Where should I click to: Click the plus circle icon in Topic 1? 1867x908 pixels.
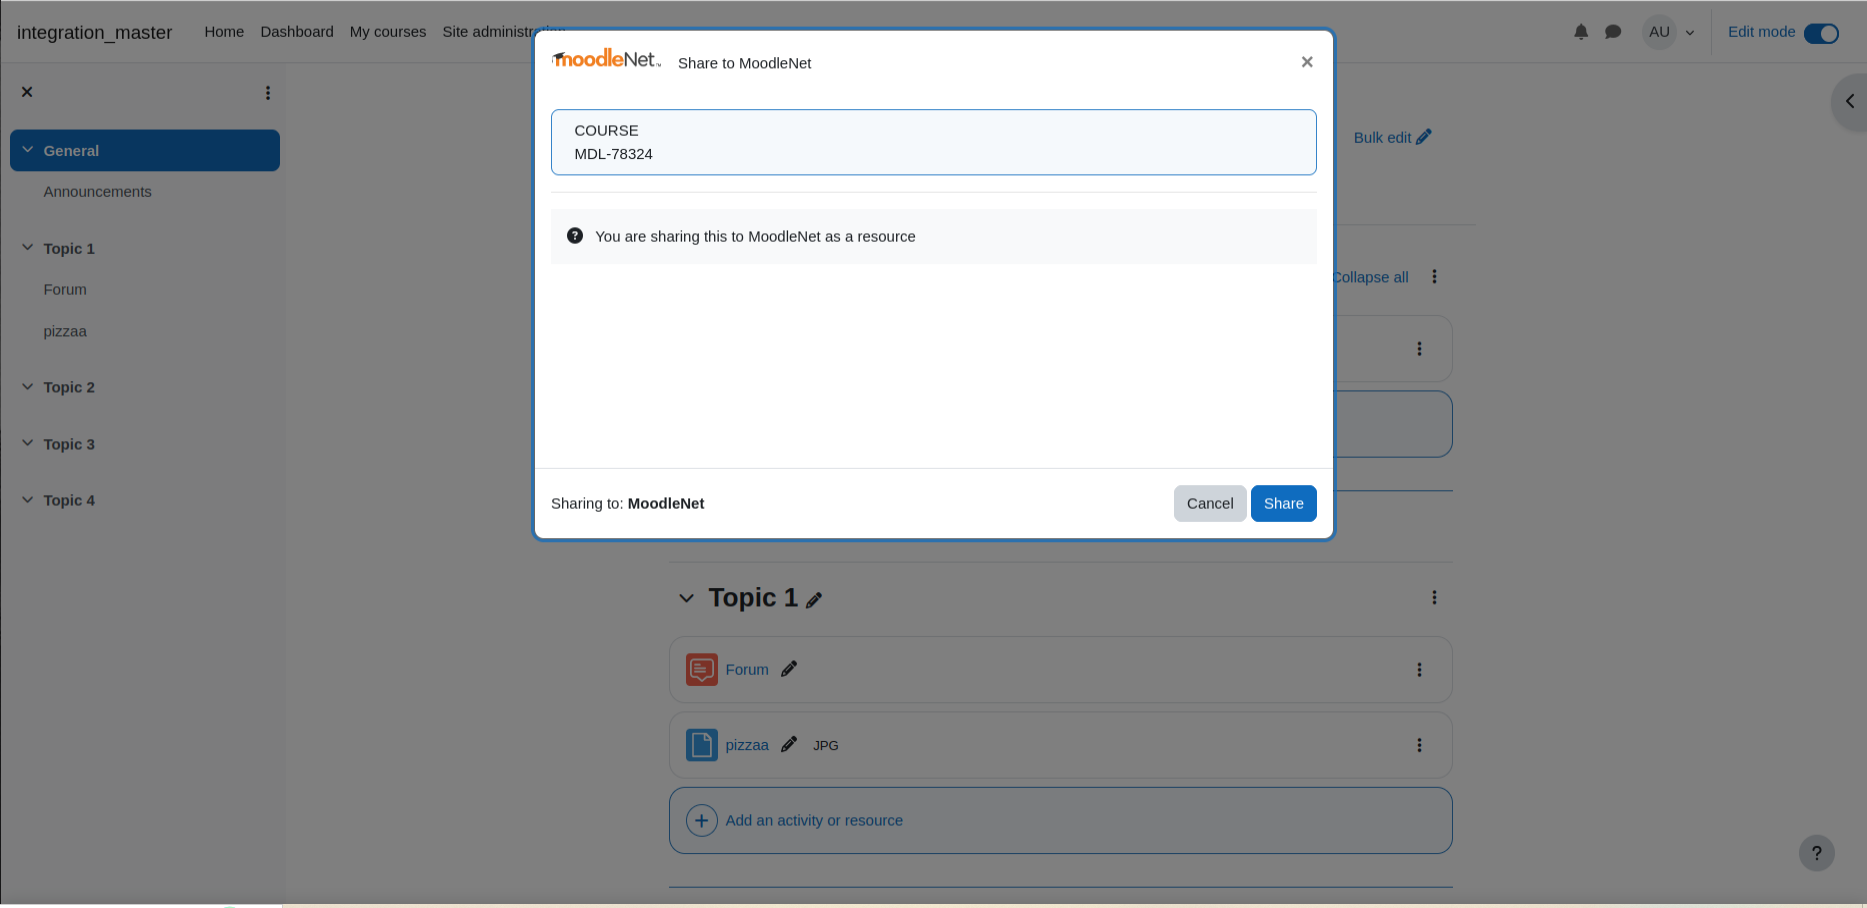pyautogui.click(x=702, y=821)
